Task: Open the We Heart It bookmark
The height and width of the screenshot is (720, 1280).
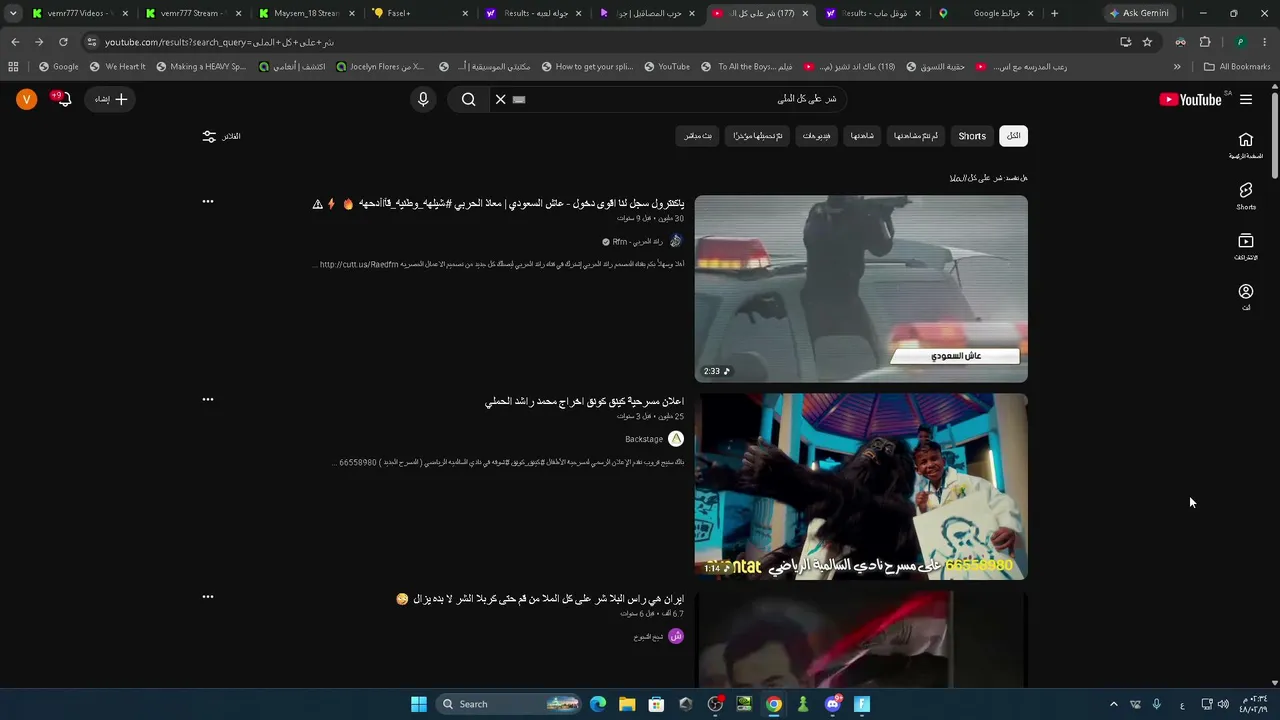Action: 117,67
